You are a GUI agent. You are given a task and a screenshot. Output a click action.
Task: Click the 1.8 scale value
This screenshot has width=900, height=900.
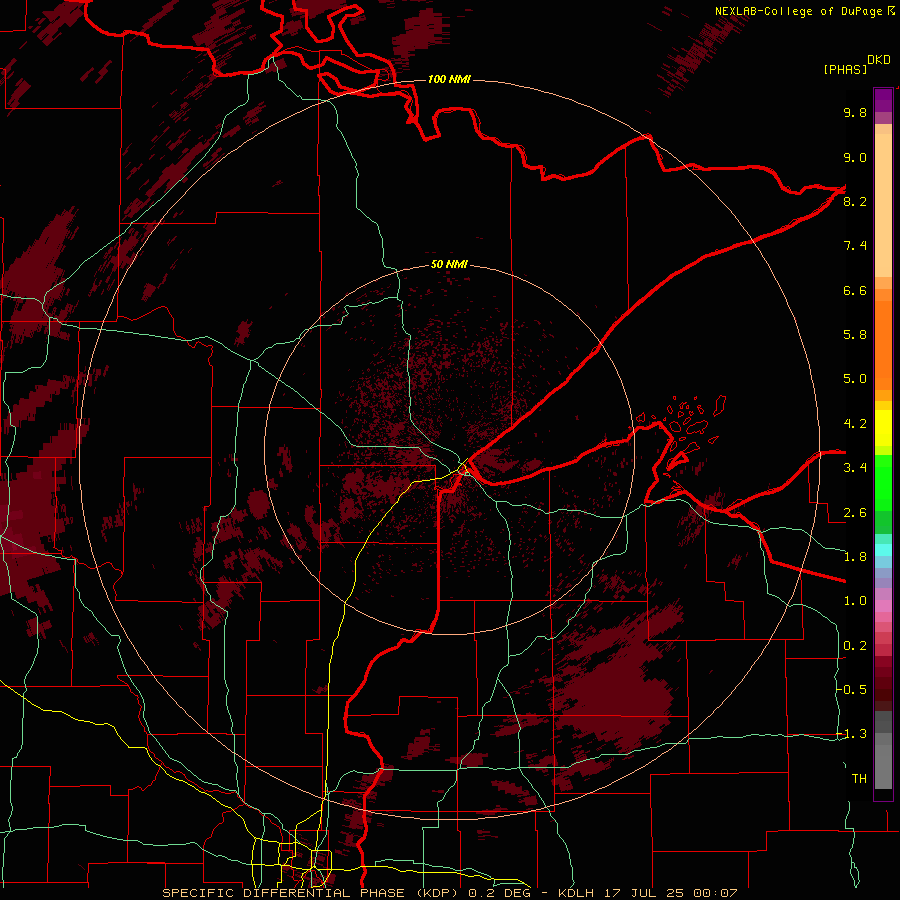pos(855,557)
